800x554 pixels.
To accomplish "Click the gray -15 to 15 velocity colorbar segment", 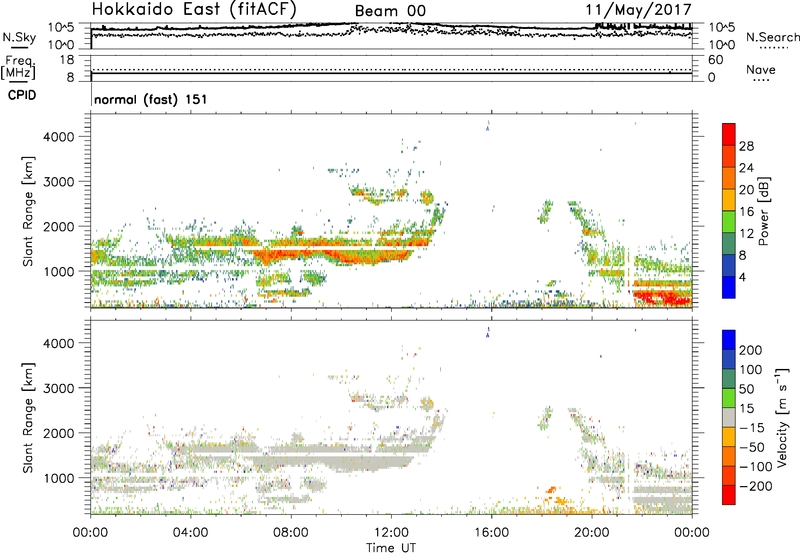I will coord(729,417).
